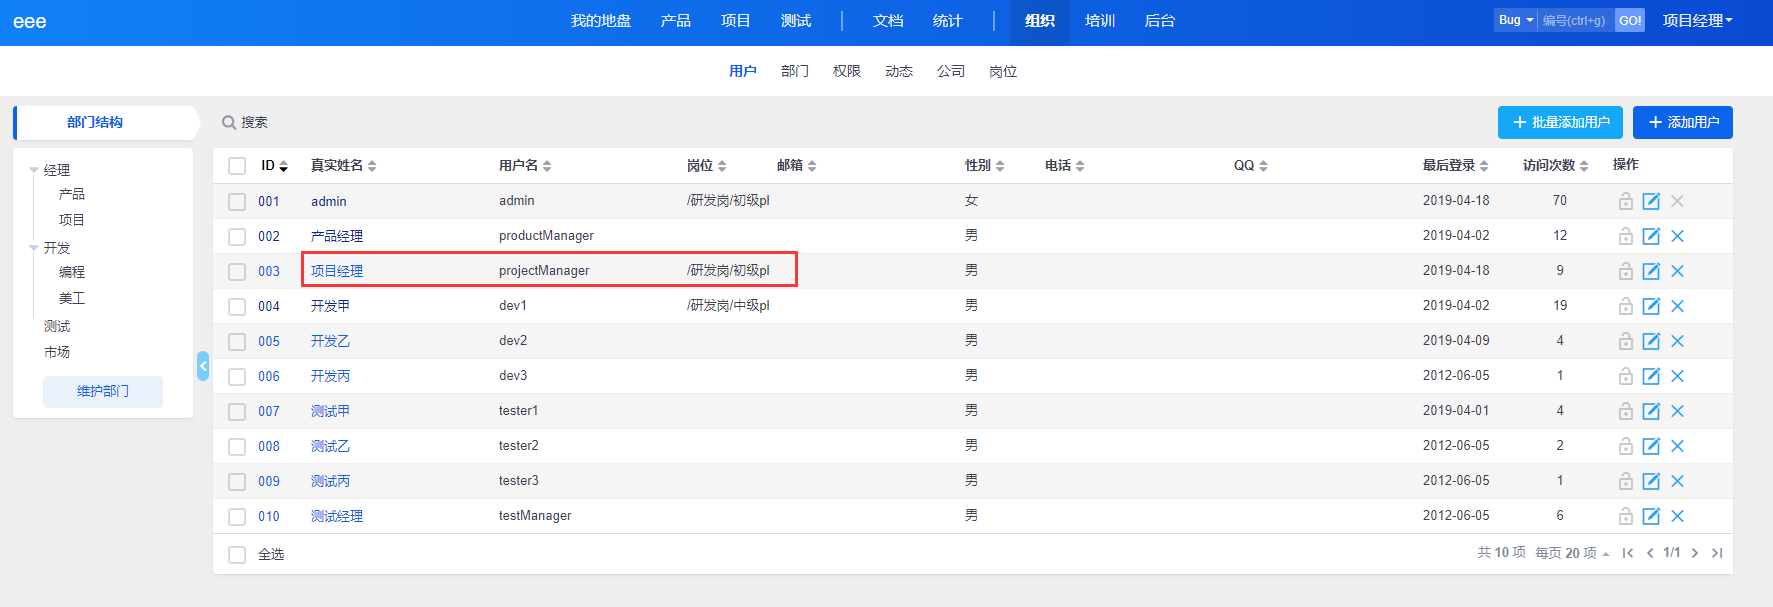Edit user 测试经理 in row 010
The height and width of the screenshot is (607, 1773).
click(x=1651, y=516)
